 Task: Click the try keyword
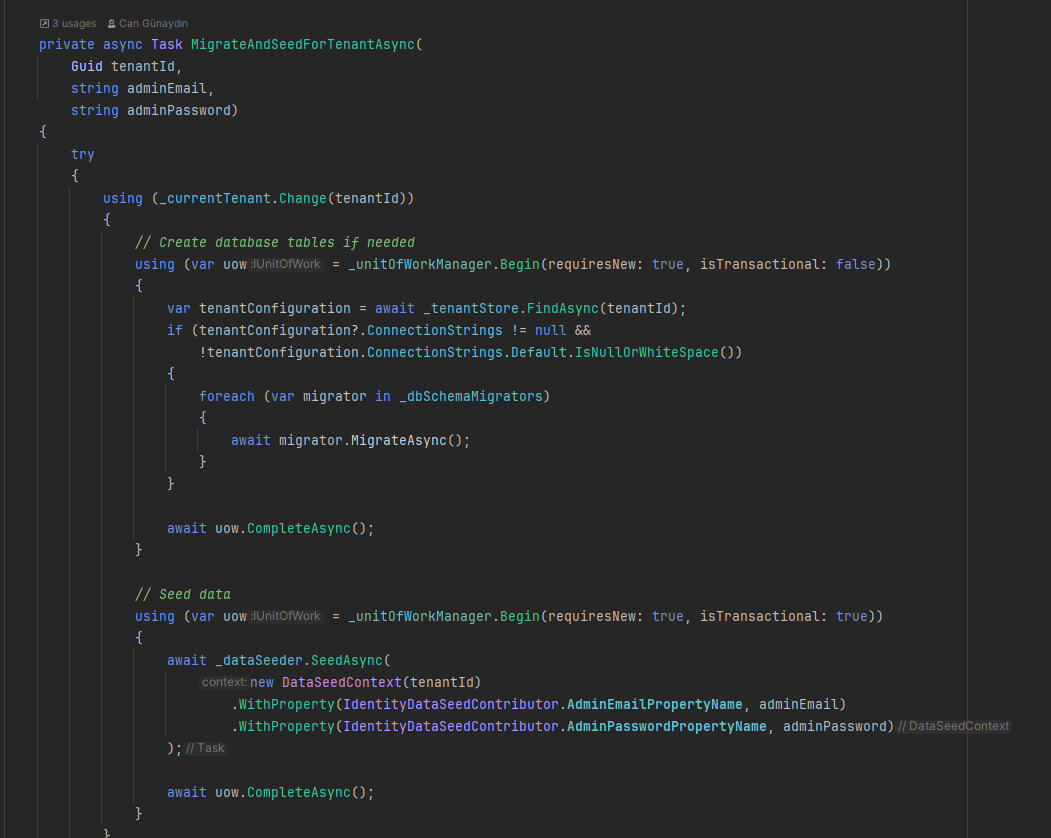(x=82, y=154)
